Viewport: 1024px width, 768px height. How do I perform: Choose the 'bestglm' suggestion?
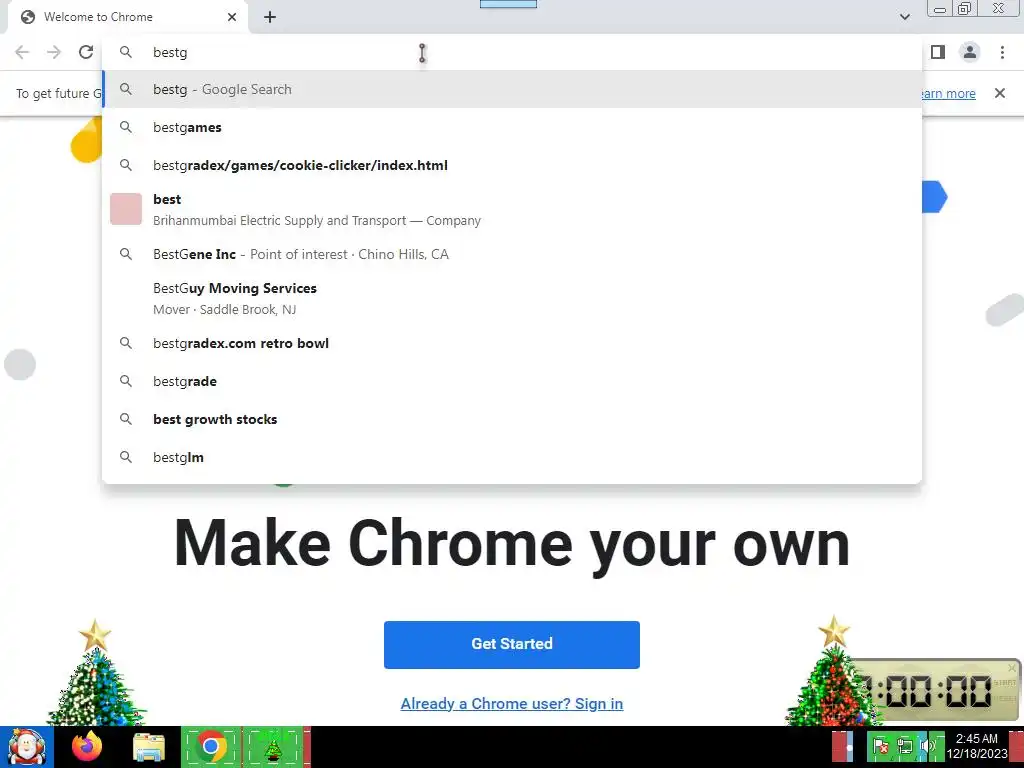pos(512,457)
